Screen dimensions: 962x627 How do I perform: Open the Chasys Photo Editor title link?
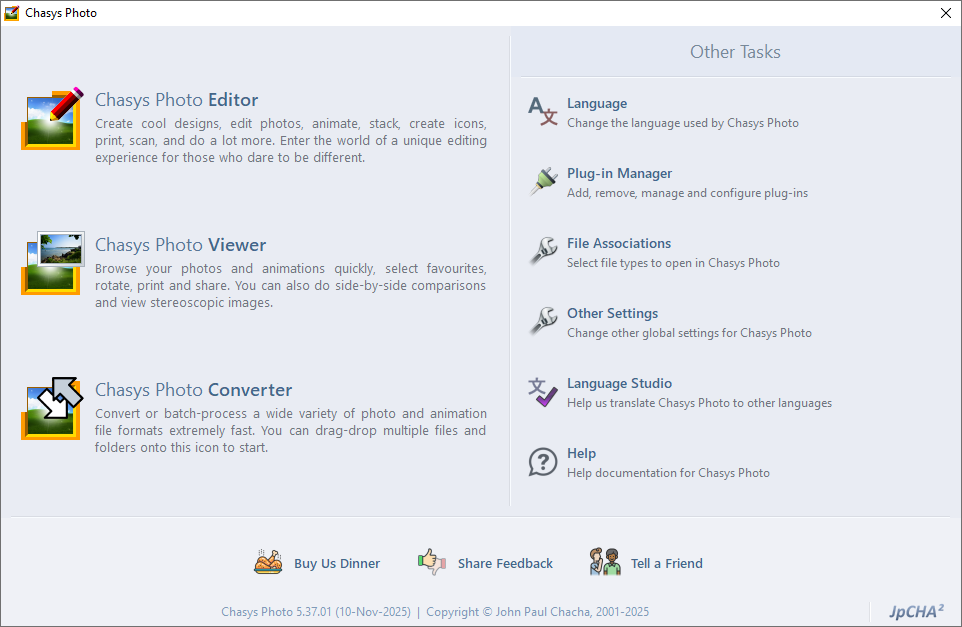click(176, 100)
